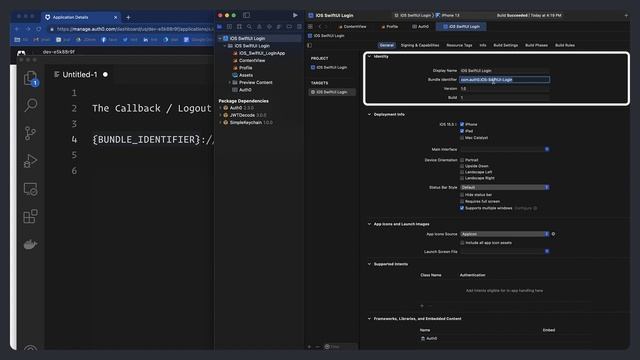The image size is (640, 360).
Task: Toggle the project/targets list sidebar icon
Action: click(x=309, y=45)
